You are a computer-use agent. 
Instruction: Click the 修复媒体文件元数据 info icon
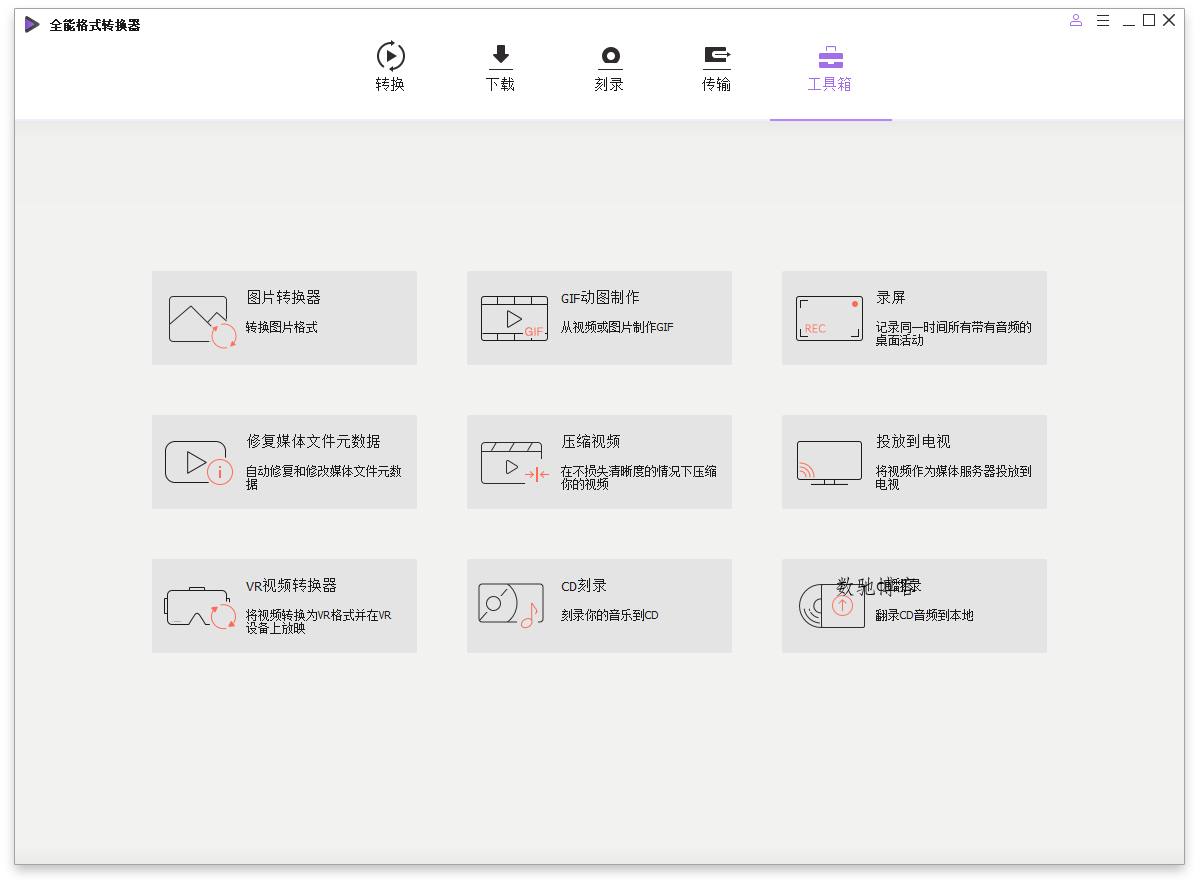click(x=199, y=463)
